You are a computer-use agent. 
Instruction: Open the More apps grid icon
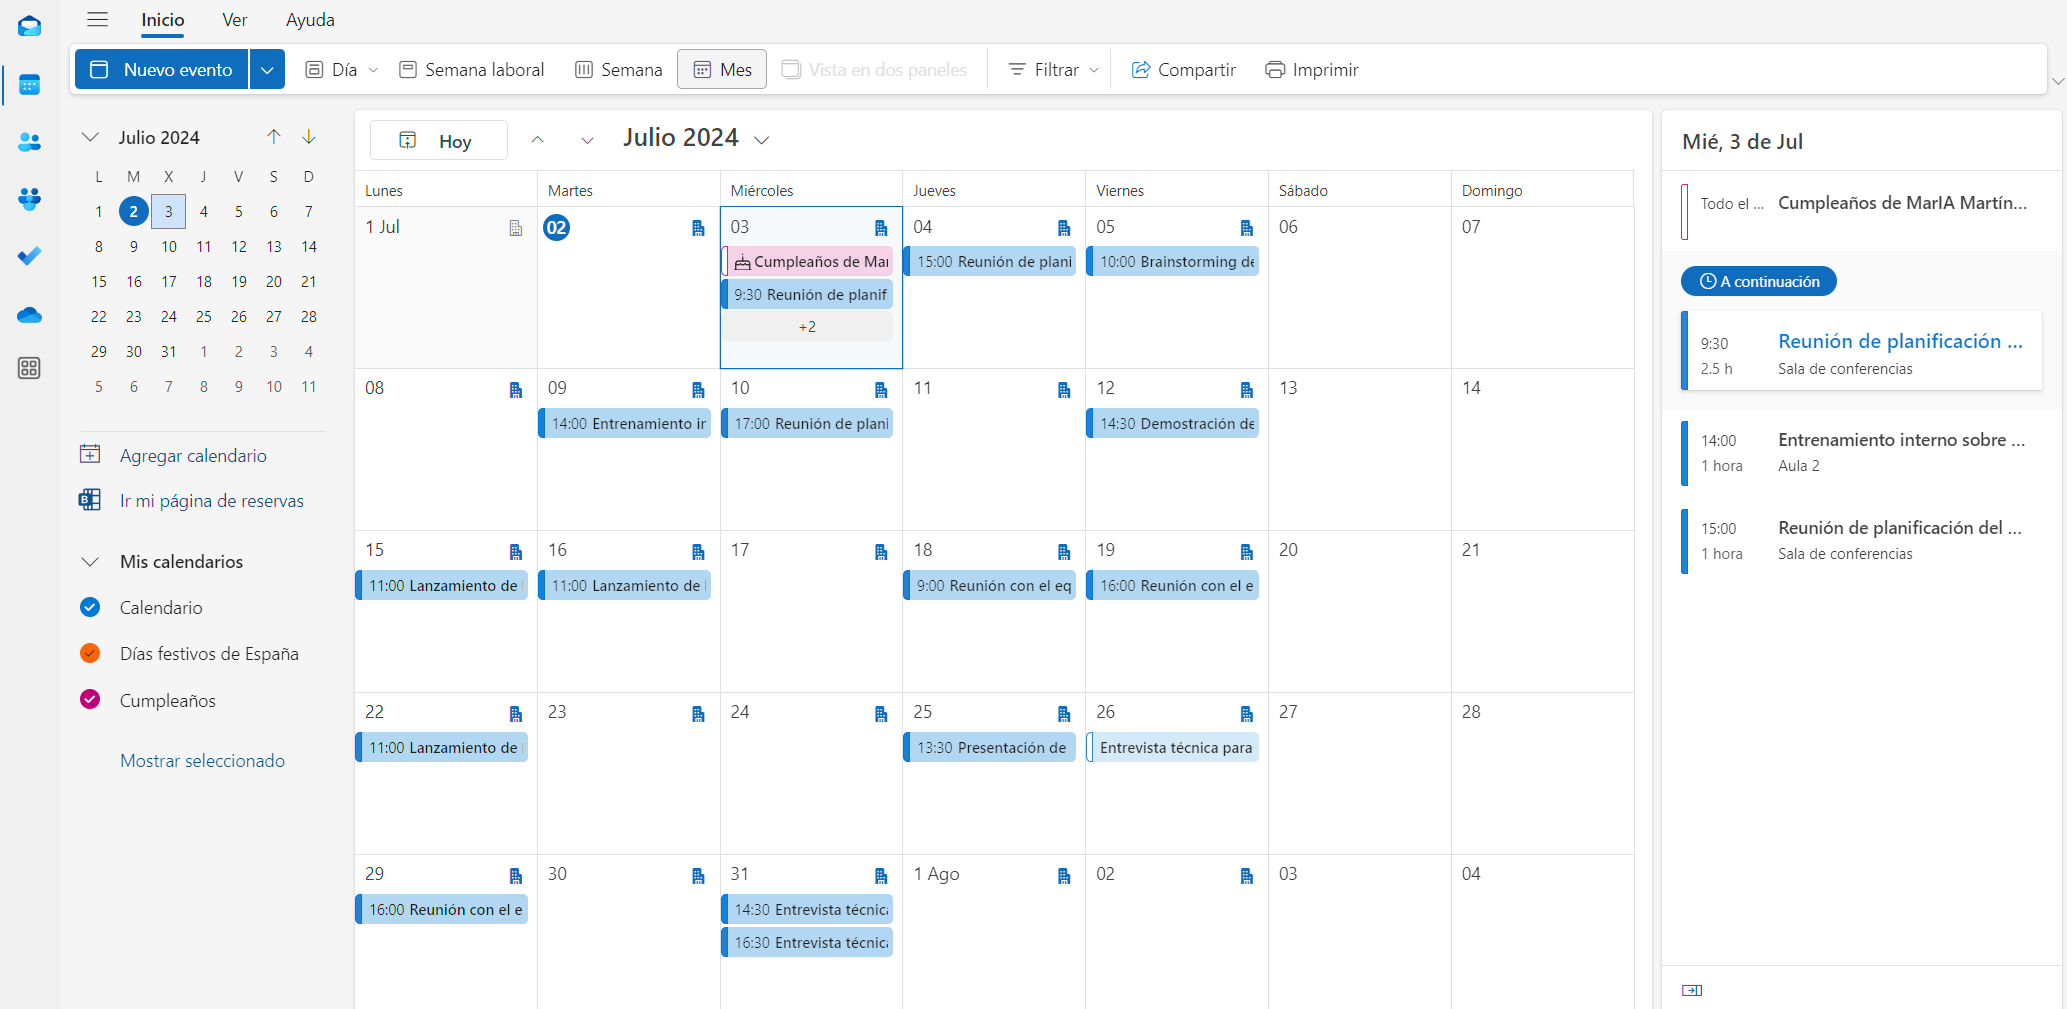tap(29, 368)
